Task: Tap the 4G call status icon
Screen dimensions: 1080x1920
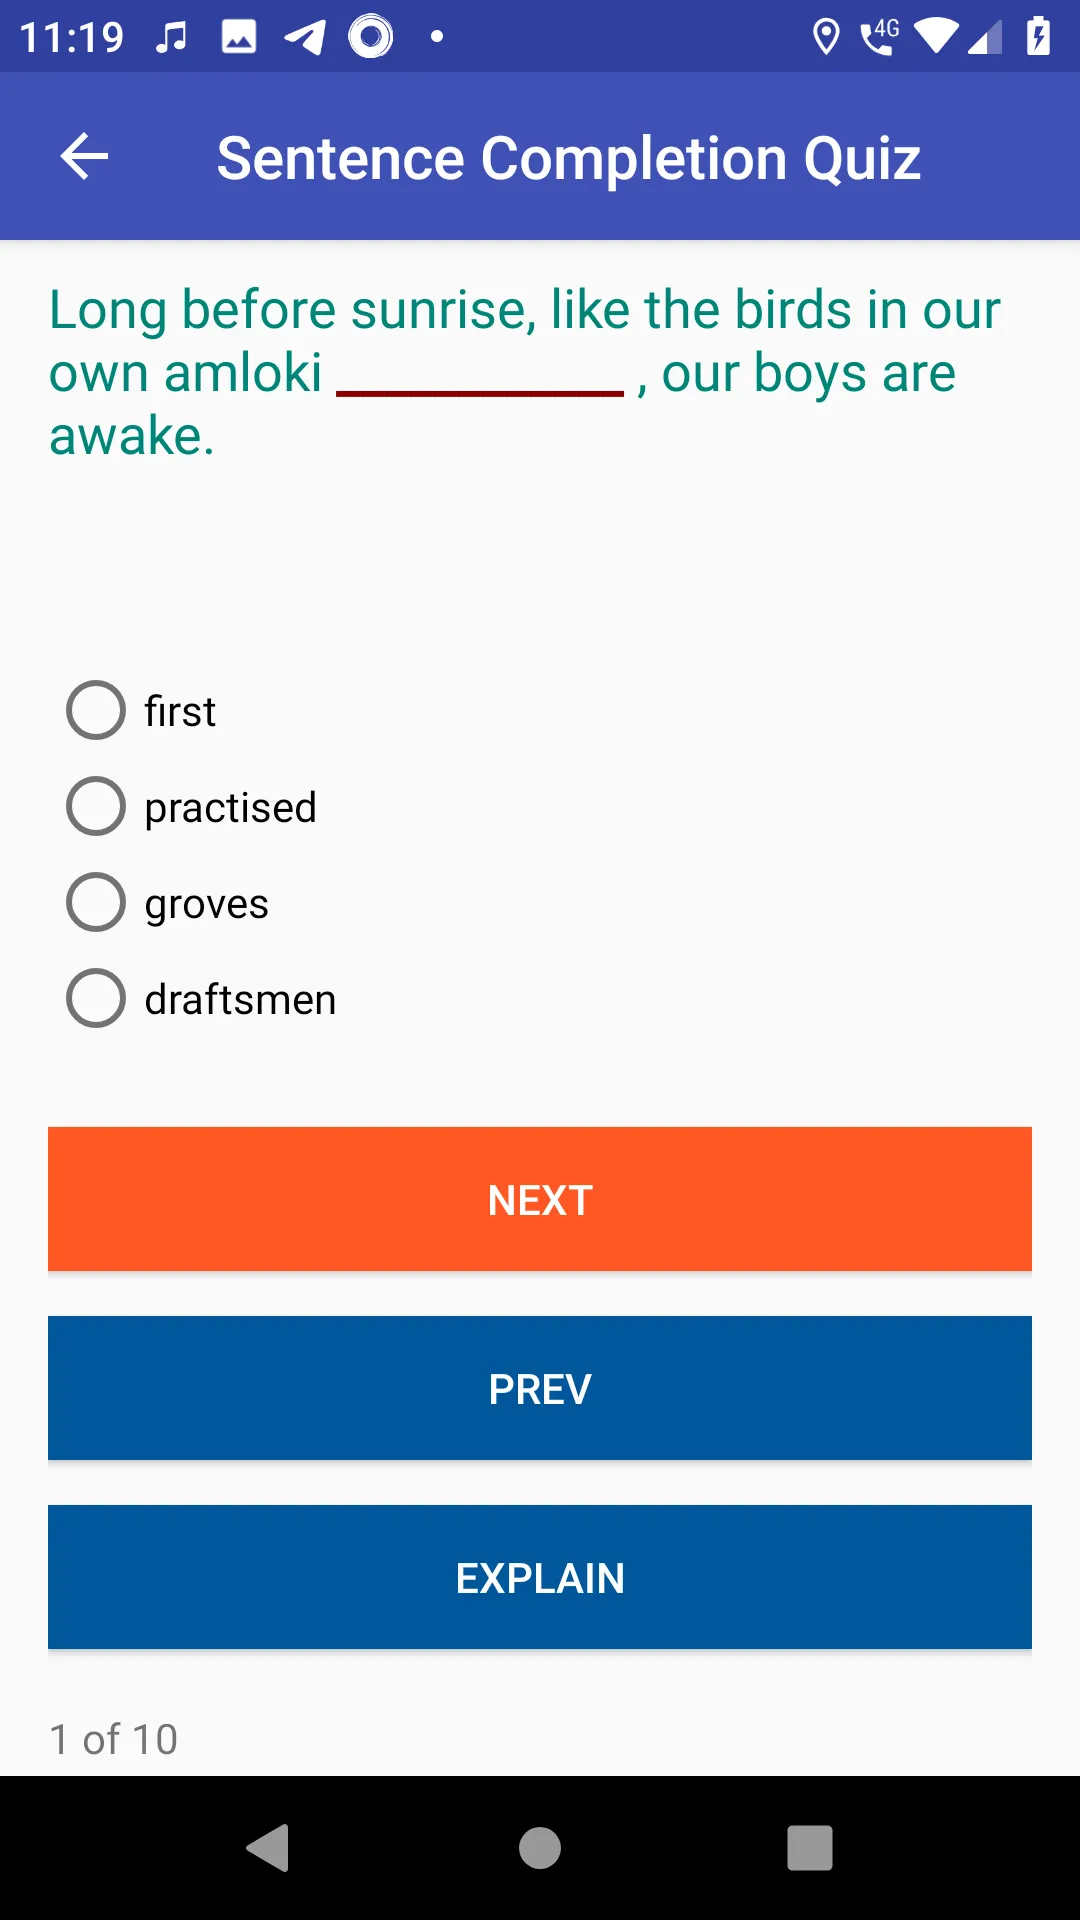Action: pos(879,37)
